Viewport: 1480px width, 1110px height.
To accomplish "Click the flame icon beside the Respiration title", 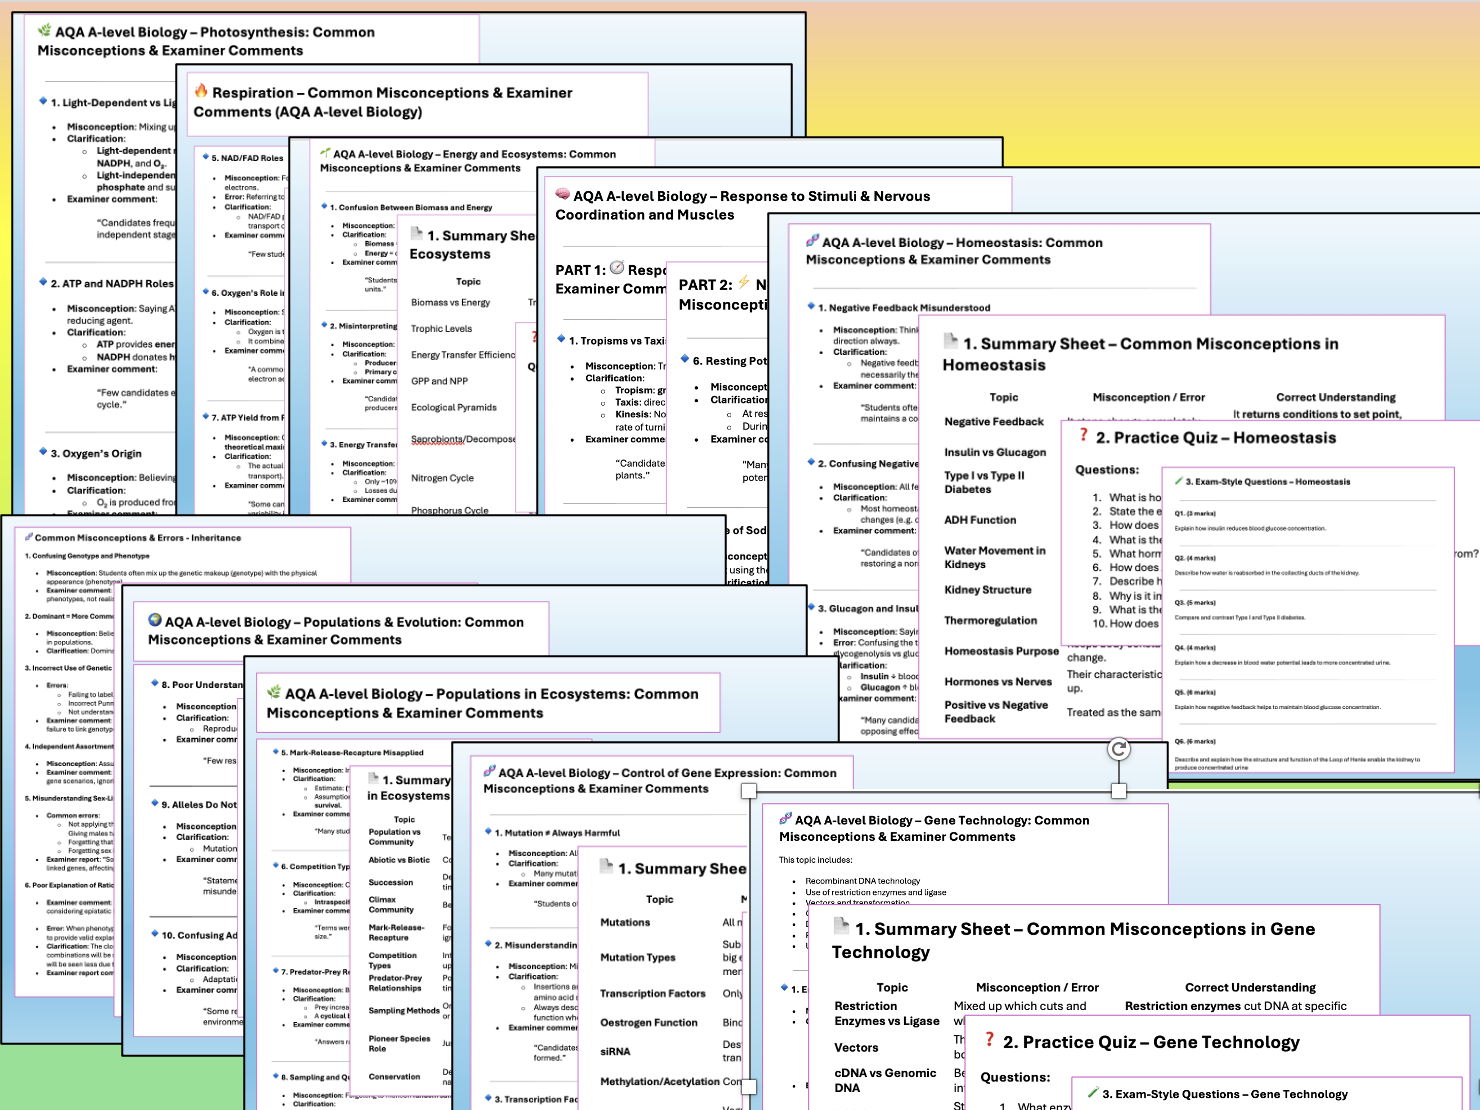I will coord(201,91).
